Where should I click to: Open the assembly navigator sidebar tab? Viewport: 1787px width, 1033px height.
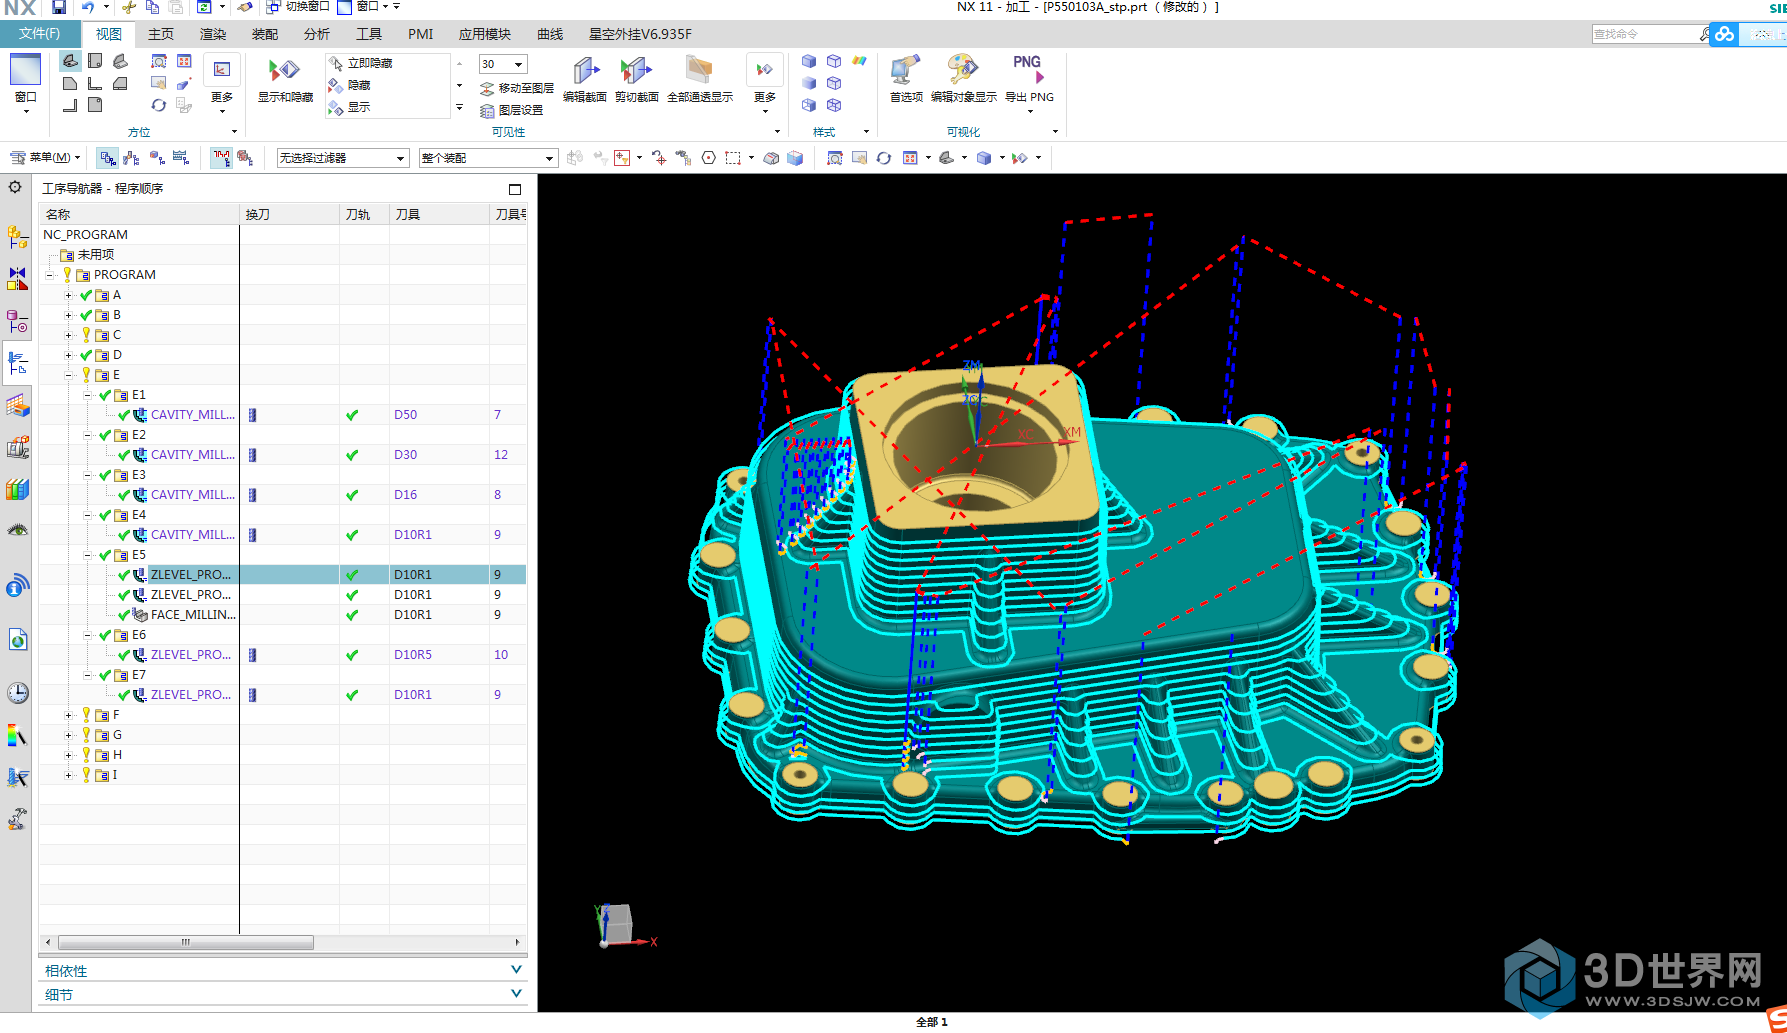(x=17, y=237)
